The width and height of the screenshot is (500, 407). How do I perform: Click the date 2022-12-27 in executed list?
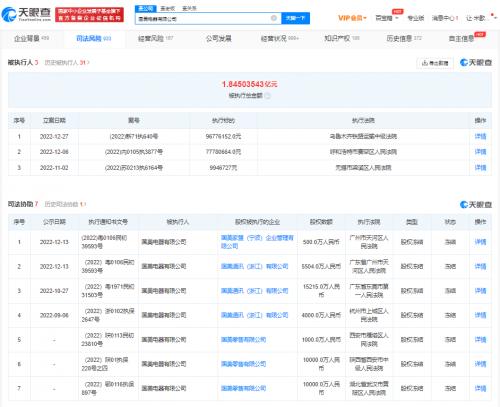(x=54, y=136)
